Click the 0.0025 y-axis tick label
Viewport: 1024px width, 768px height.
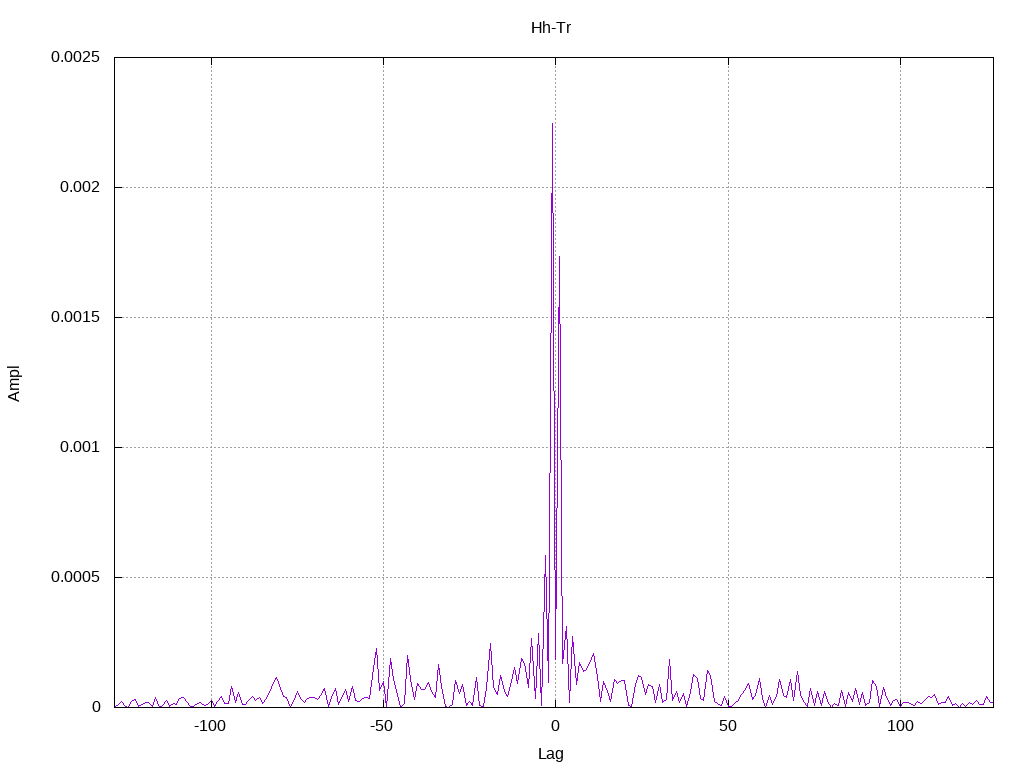[x=76, y=57]
